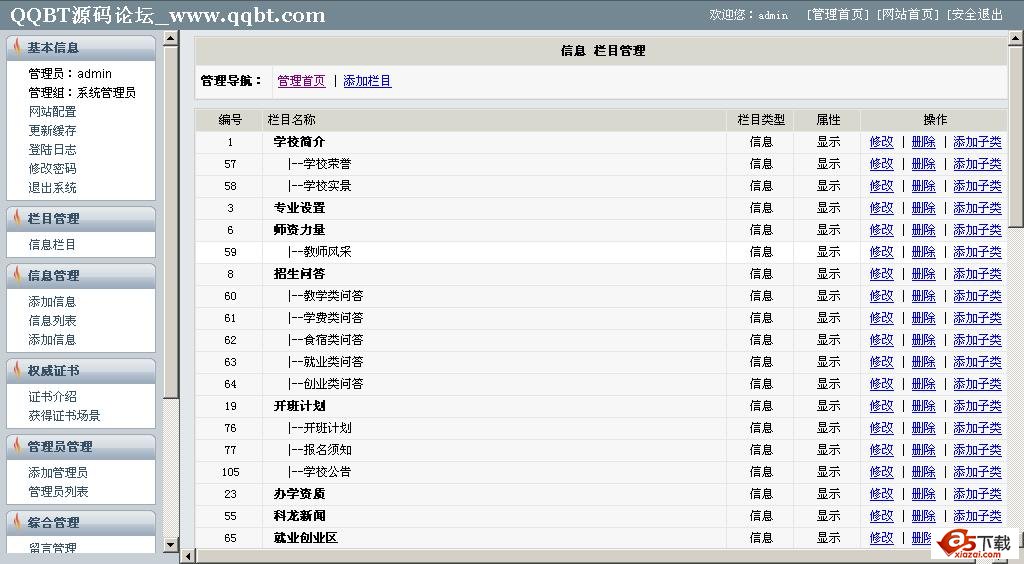Click 修改 for 师资力量 row
1024x564 pixels.
coord(881,230)
